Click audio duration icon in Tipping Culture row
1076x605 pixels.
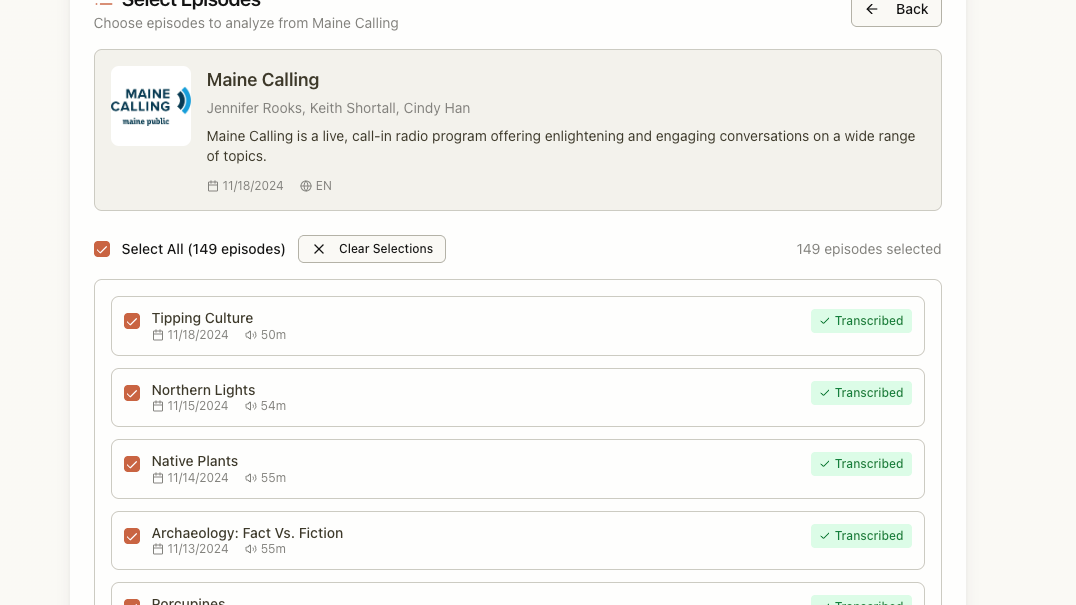click(x=250, y=335)
